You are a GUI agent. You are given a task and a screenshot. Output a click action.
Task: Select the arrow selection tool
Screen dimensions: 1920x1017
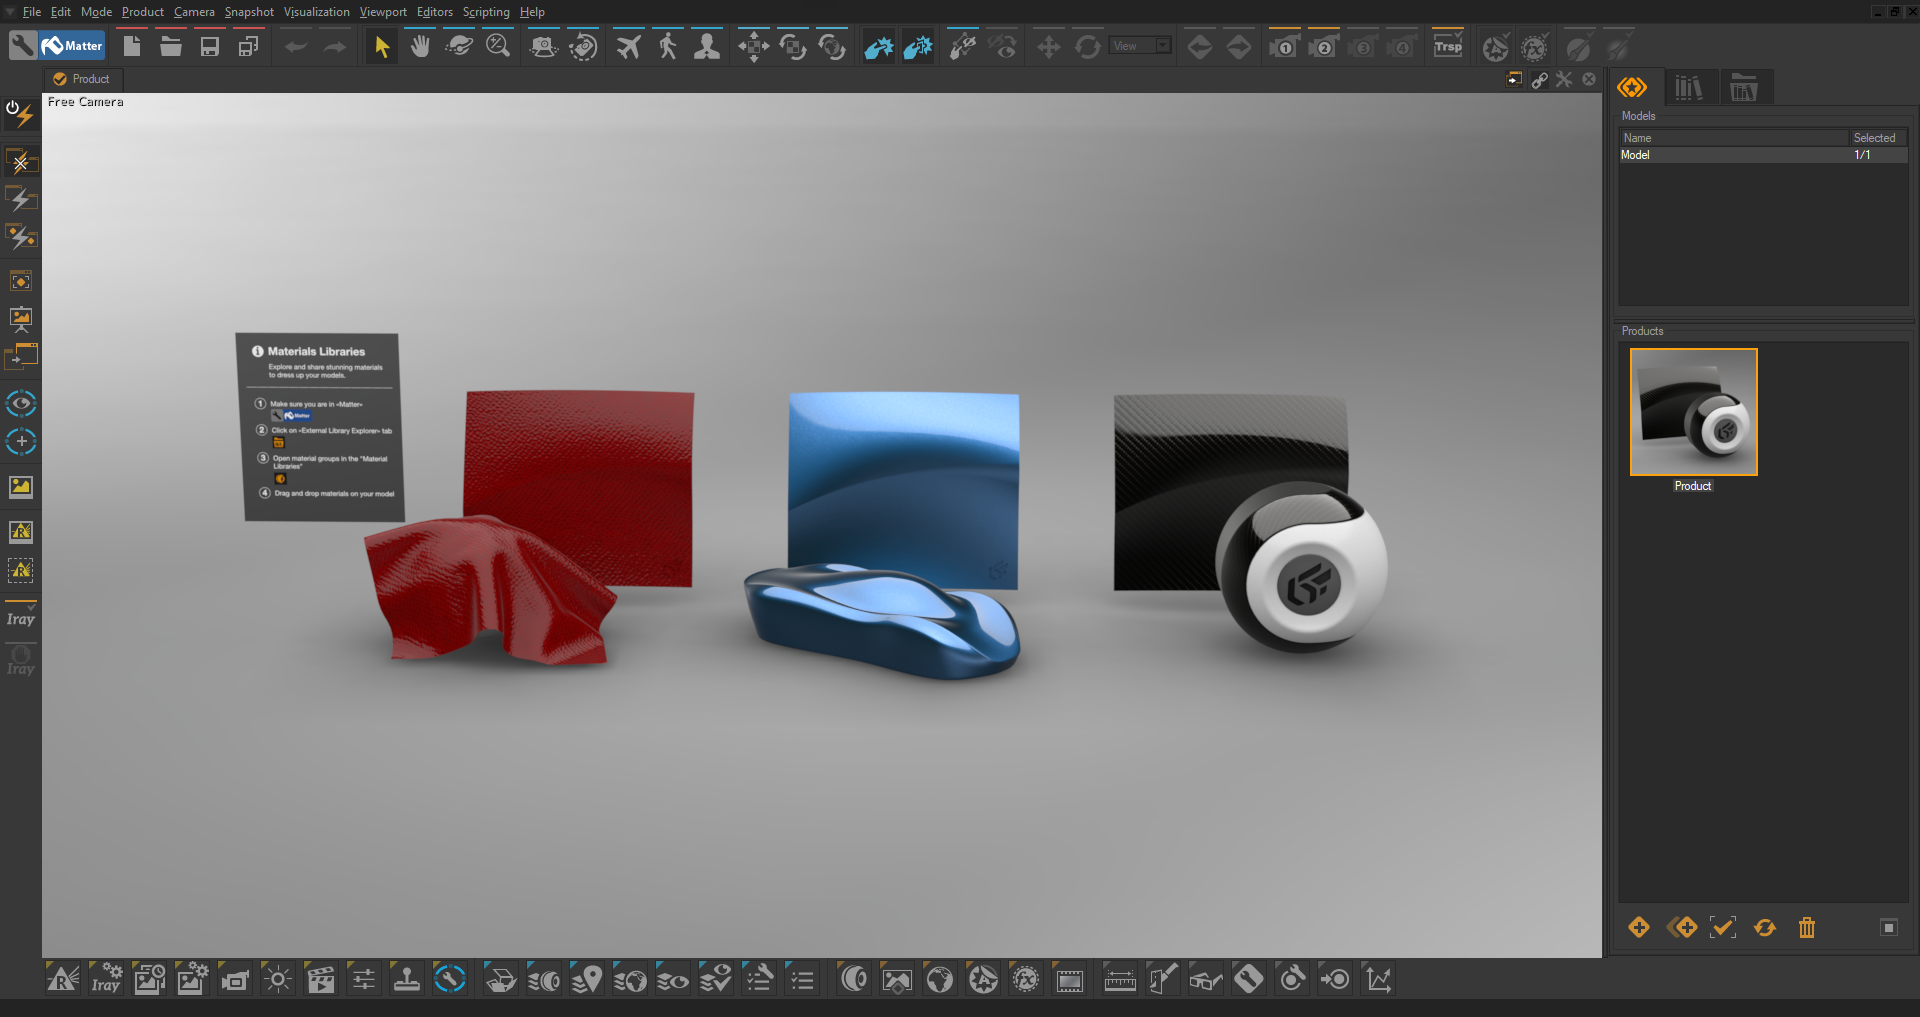380,45
